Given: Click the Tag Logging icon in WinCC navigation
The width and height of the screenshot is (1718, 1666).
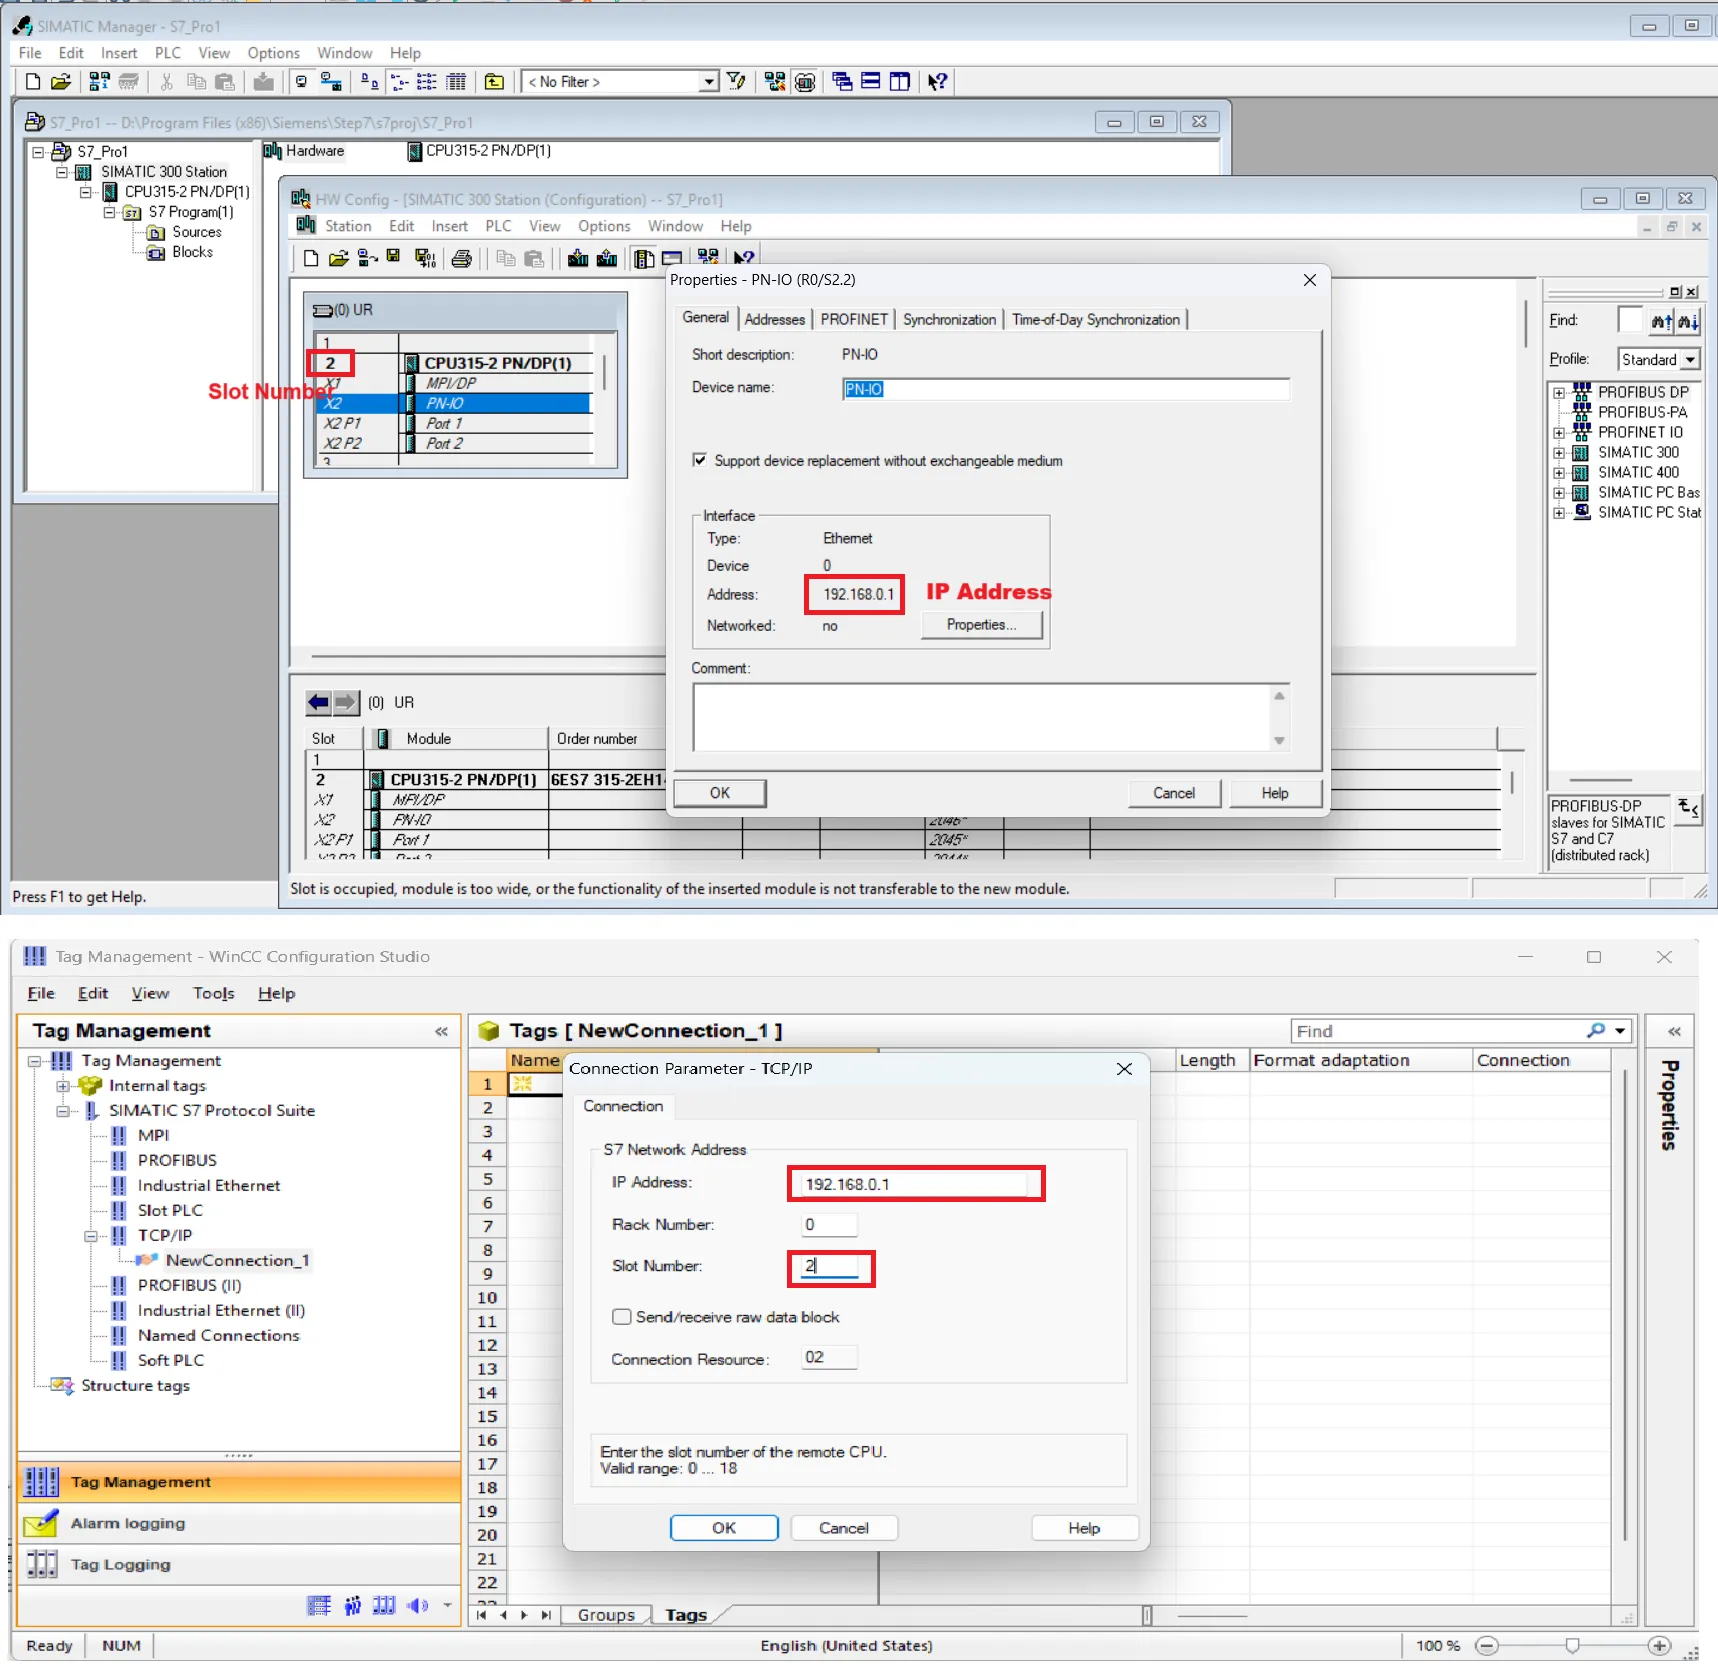Looking at the screenshot, I should pos(41,1564).
